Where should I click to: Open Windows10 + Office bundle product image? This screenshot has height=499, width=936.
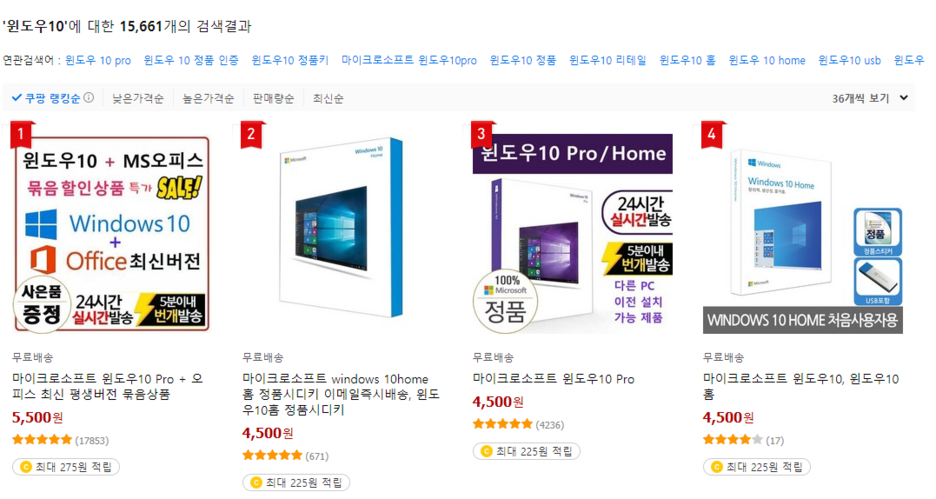pos(112,233)
